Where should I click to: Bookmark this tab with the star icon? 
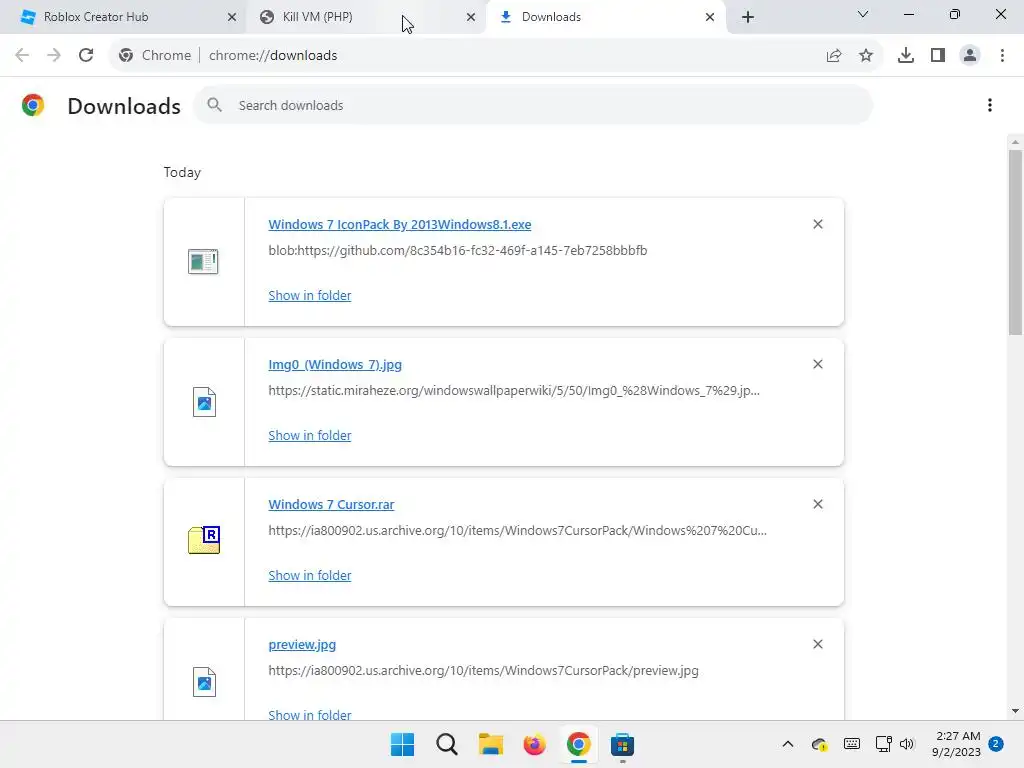click(866, 56)
